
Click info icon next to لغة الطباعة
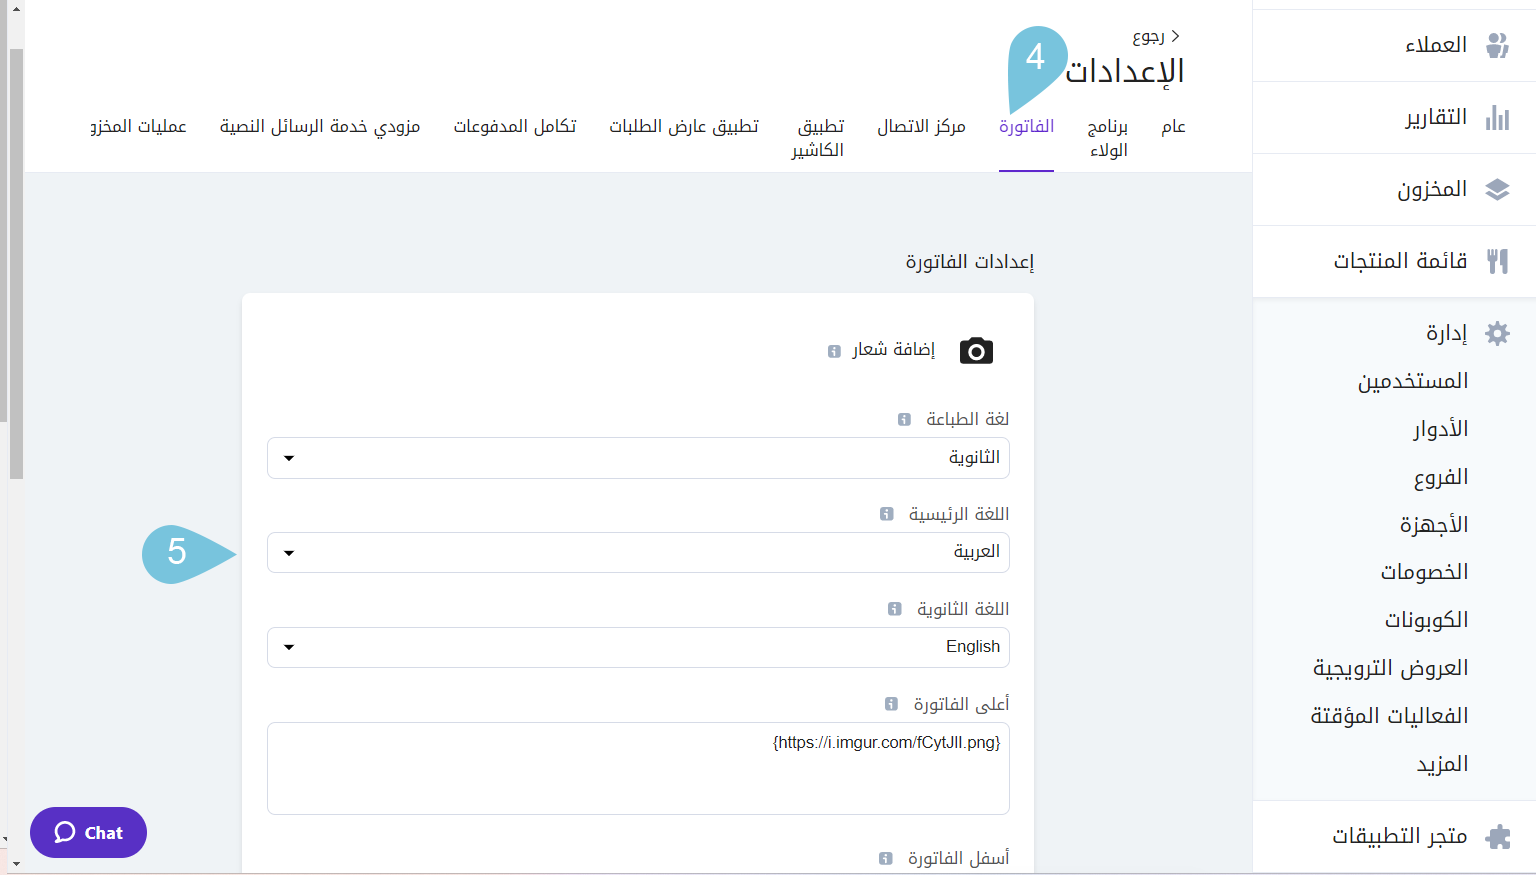(x=904, y=420)
